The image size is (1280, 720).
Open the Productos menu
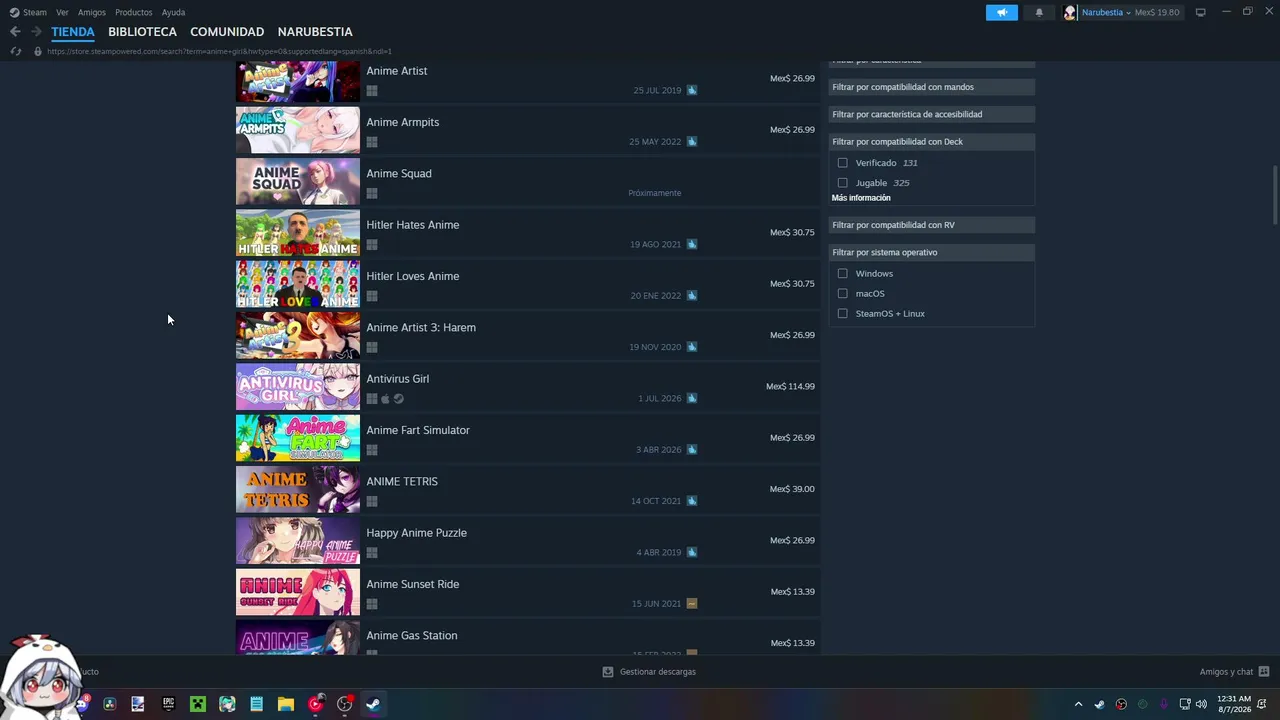(x=134, y=12)
